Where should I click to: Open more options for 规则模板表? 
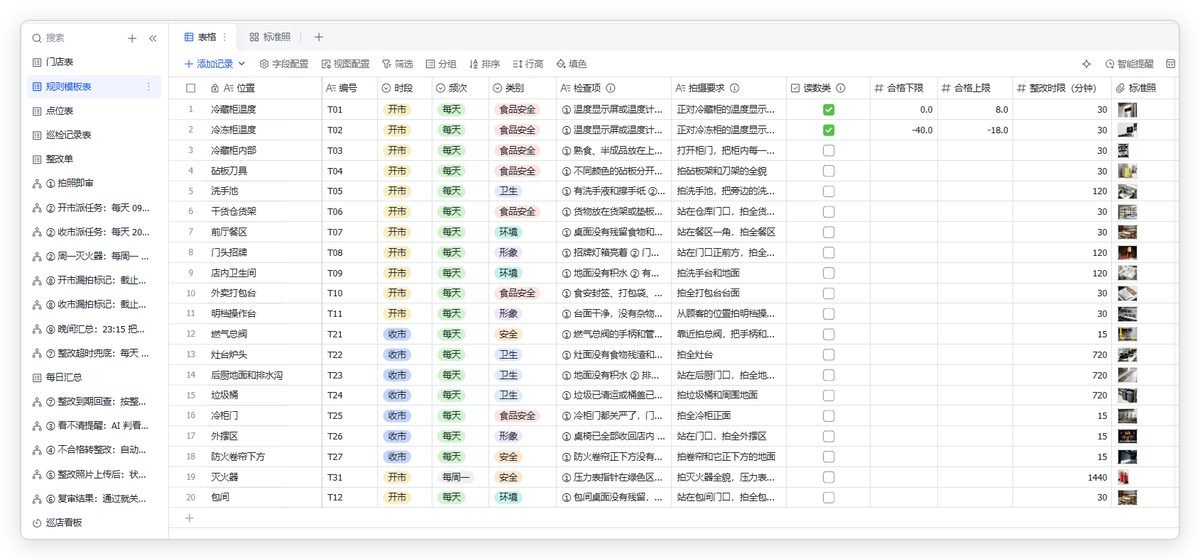pyautogui.click(x=149, y=87)
